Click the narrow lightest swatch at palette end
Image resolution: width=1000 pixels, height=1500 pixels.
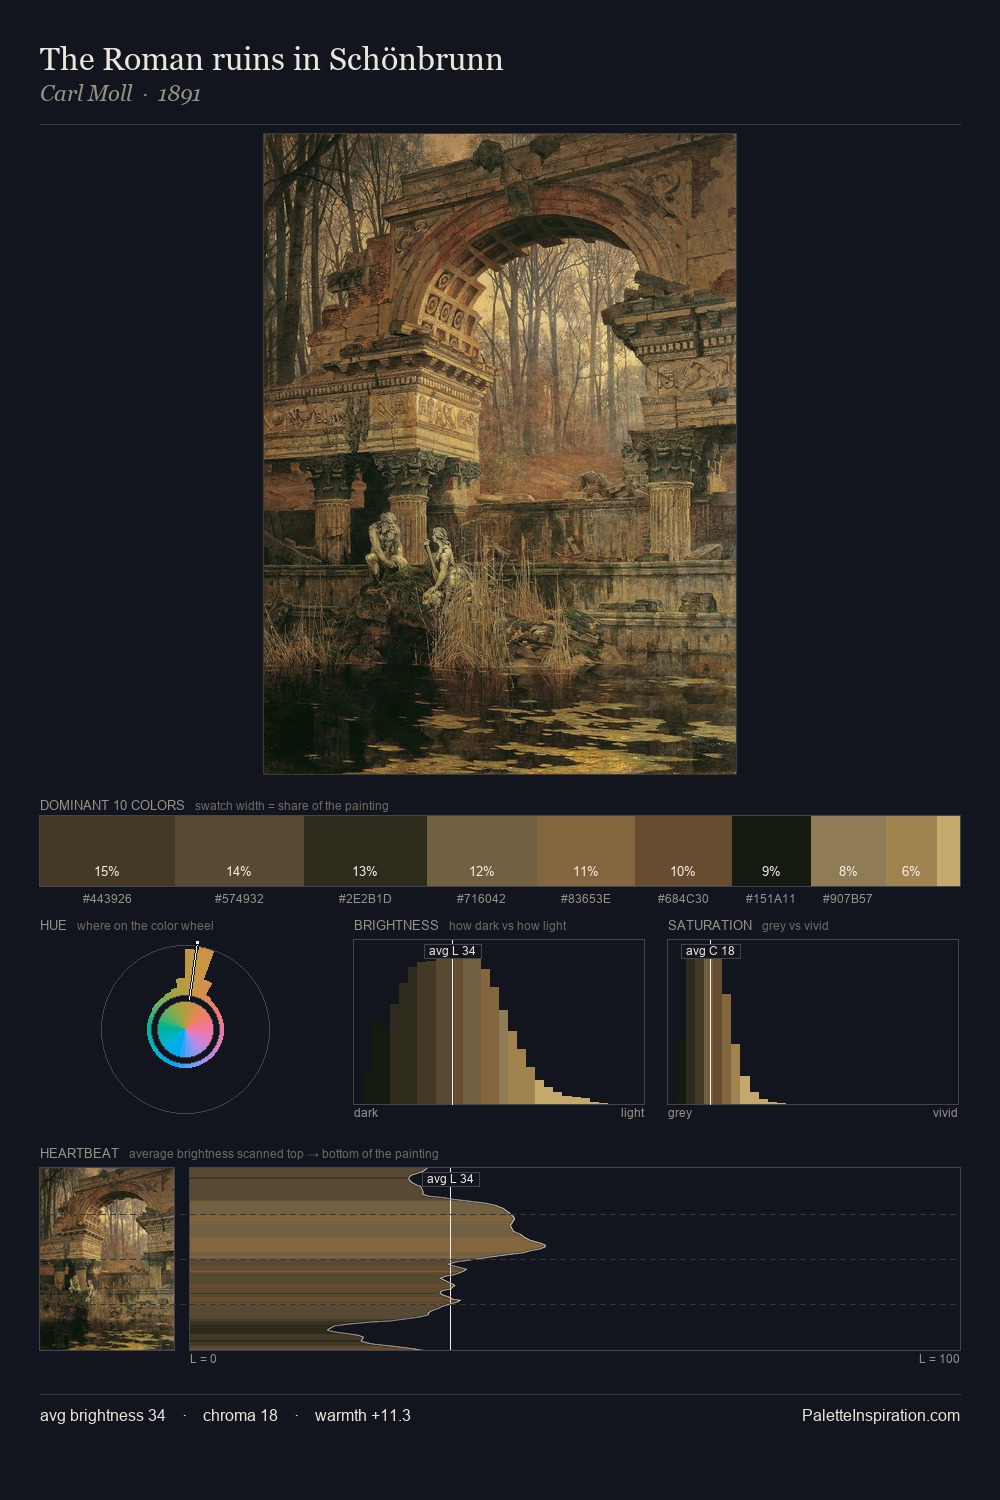tap(948, 851)
